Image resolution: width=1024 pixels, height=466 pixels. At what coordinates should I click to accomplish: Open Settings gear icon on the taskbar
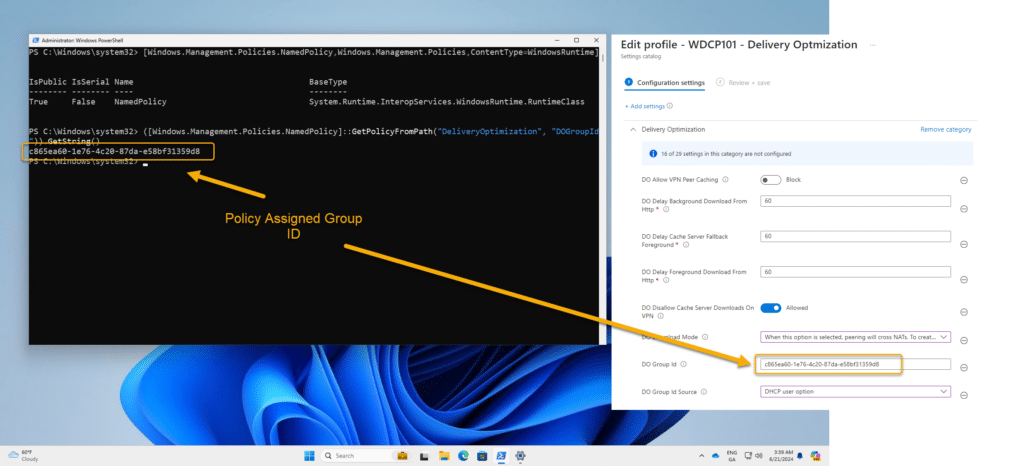[520, 456]
